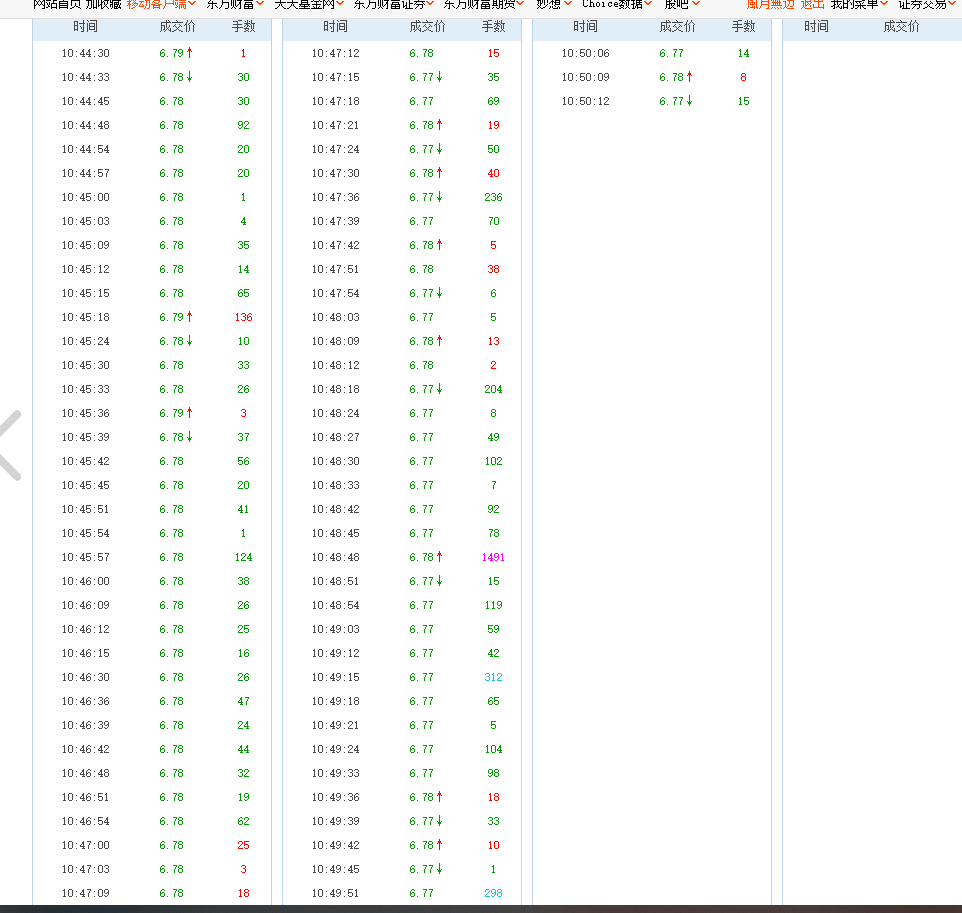Click the 10:47:36 time cell
The width and height of the screenshot is (962, 913).
(336, 197)
